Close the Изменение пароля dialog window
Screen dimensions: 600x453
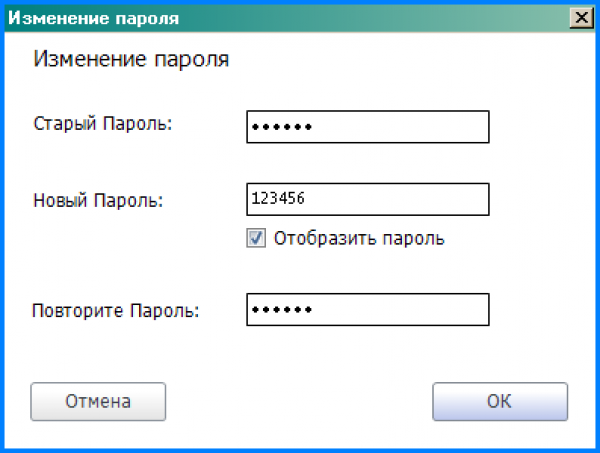coord(579,18)
